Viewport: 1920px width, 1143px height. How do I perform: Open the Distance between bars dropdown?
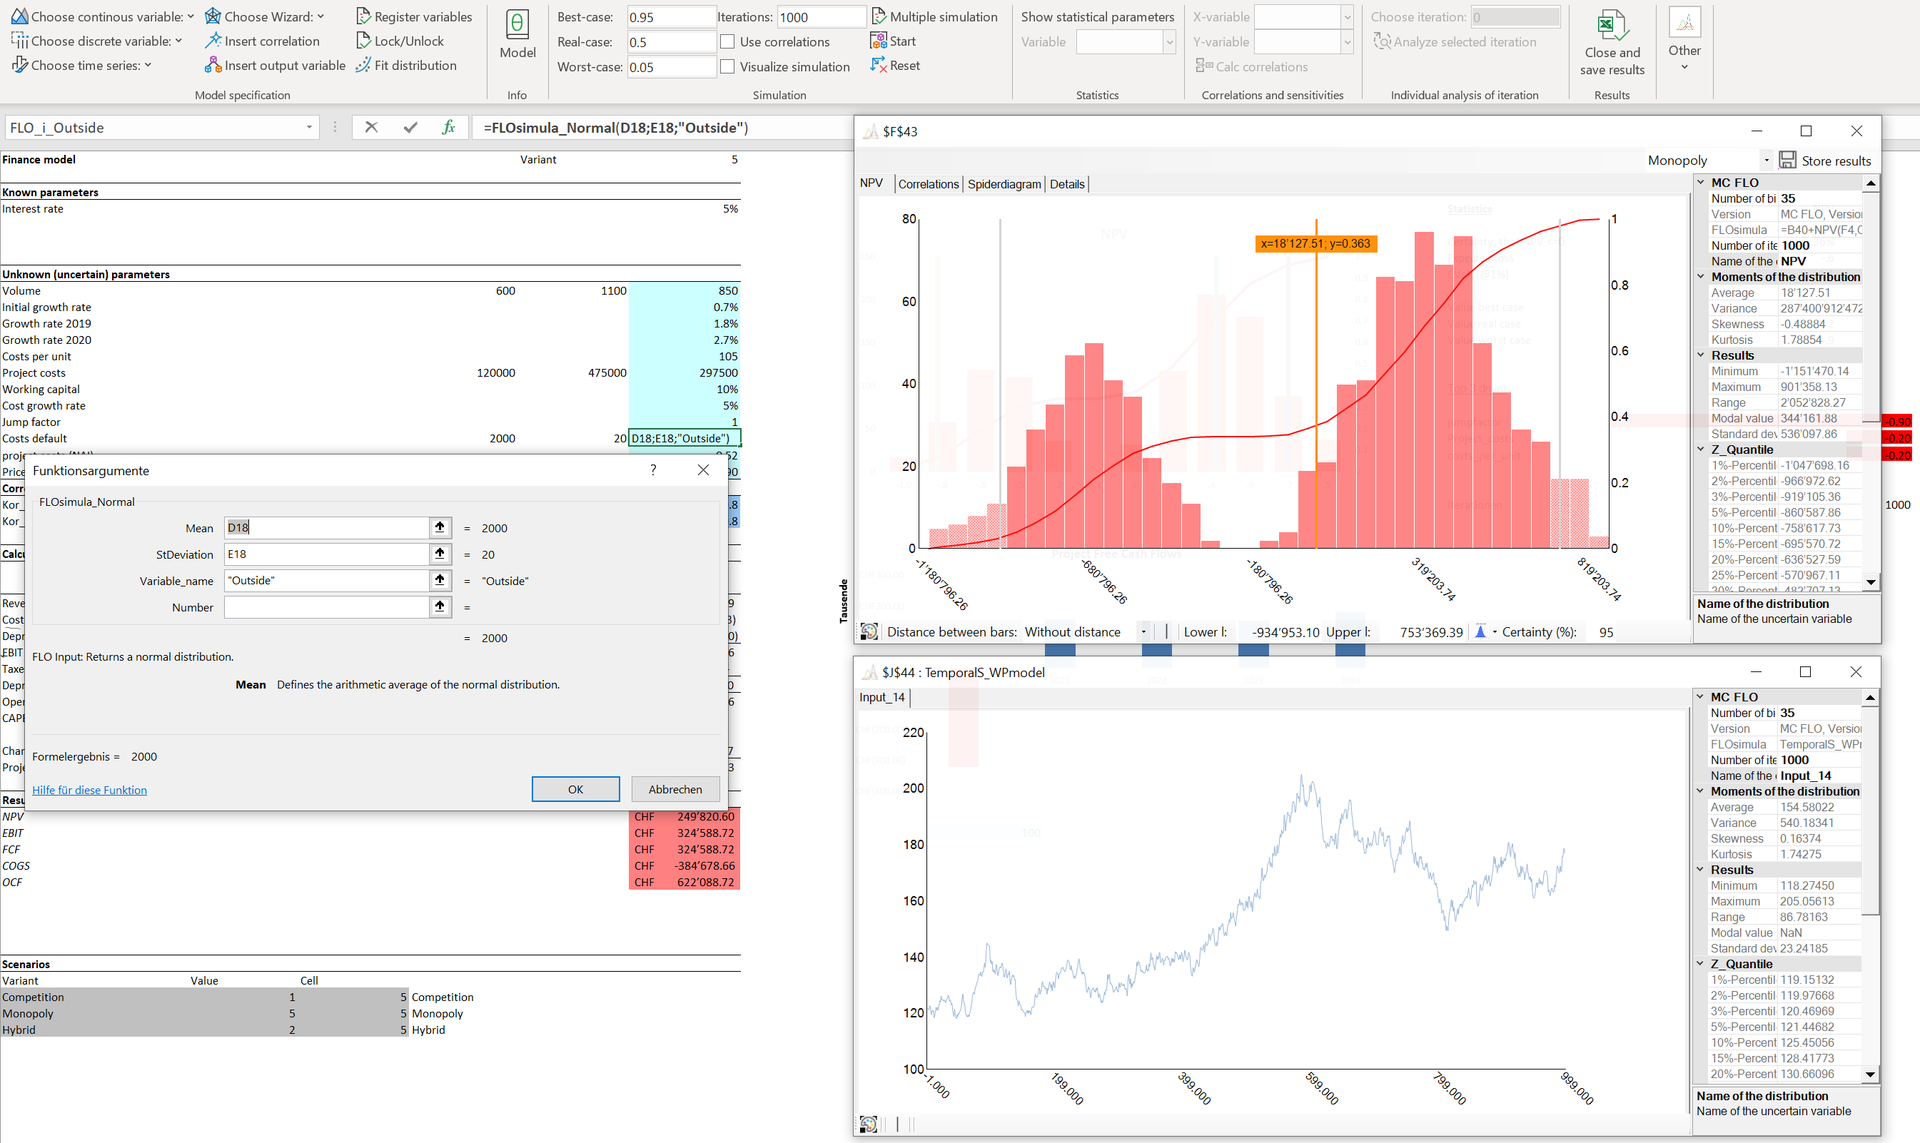pos(1143,631)
